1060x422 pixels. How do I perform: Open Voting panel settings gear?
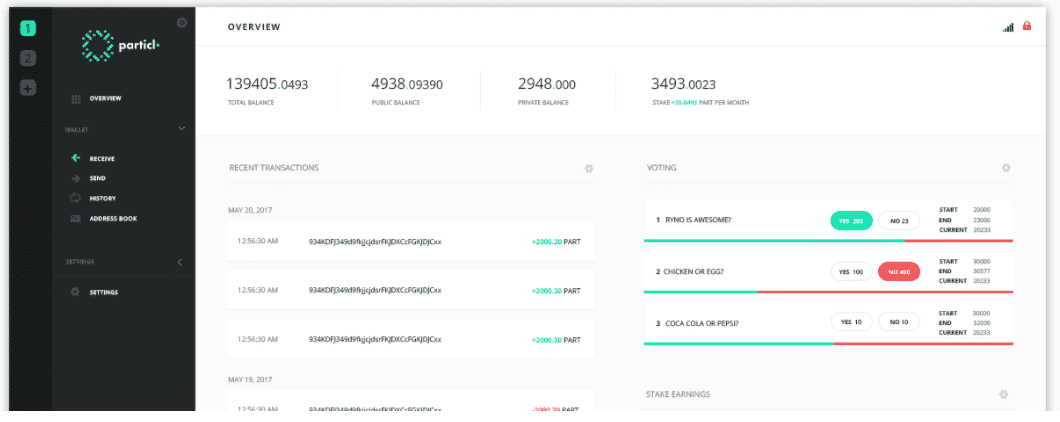point(1006,168)
